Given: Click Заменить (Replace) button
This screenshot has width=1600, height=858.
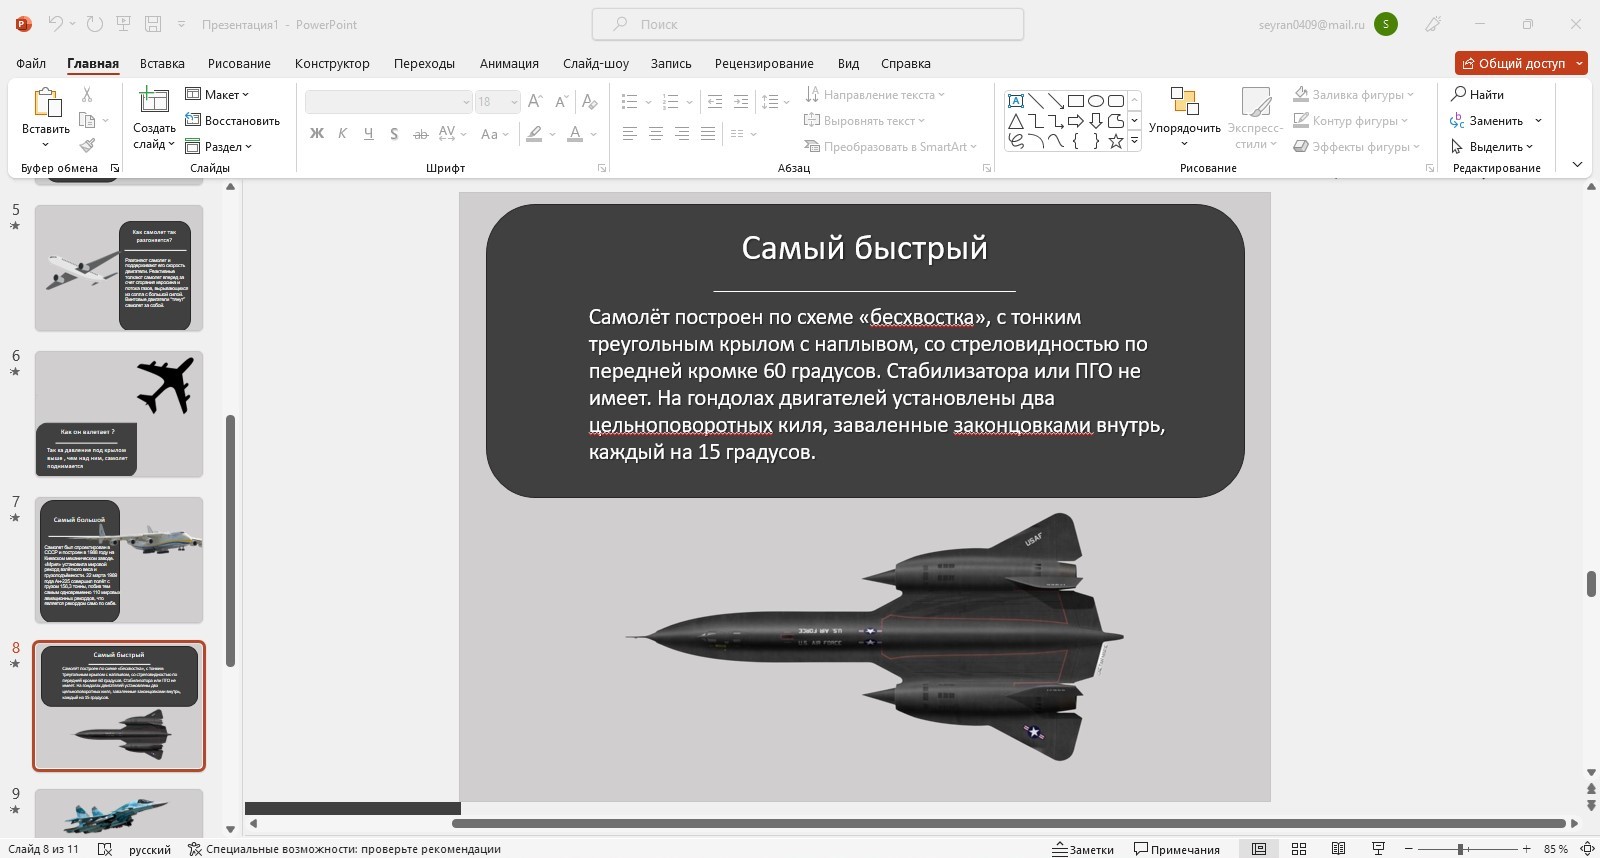Looking at the screenshot, I should pos(1487,120).
